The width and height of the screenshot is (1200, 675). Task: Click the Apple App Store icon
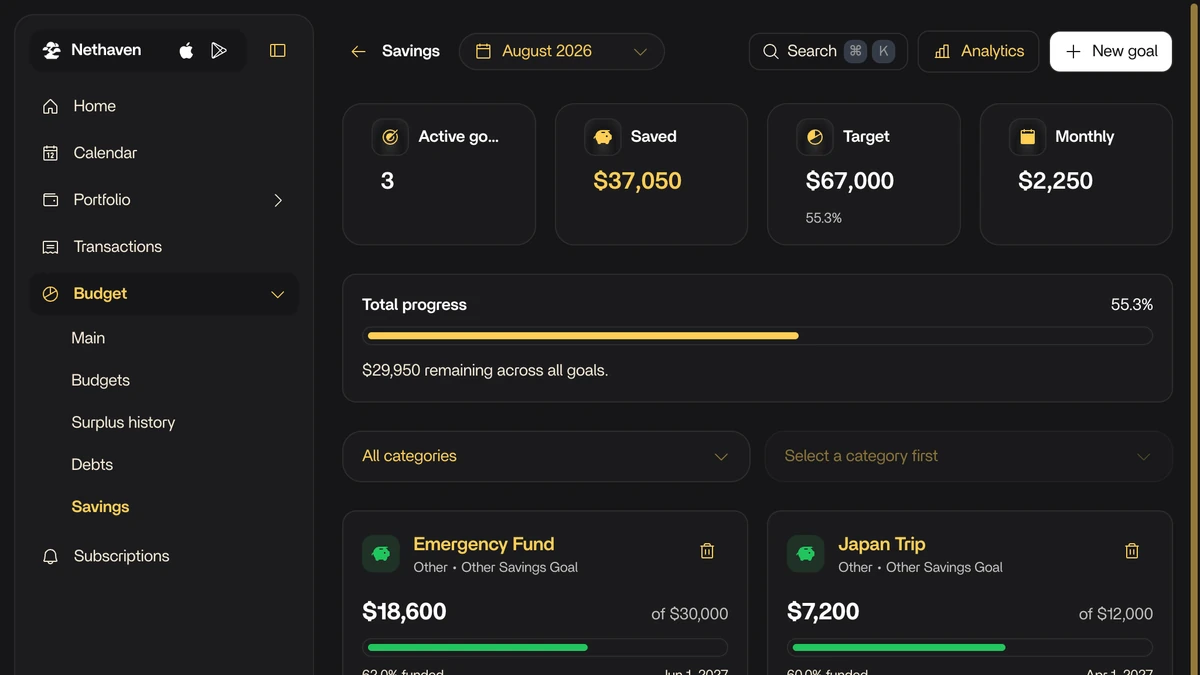coord(186,51)
